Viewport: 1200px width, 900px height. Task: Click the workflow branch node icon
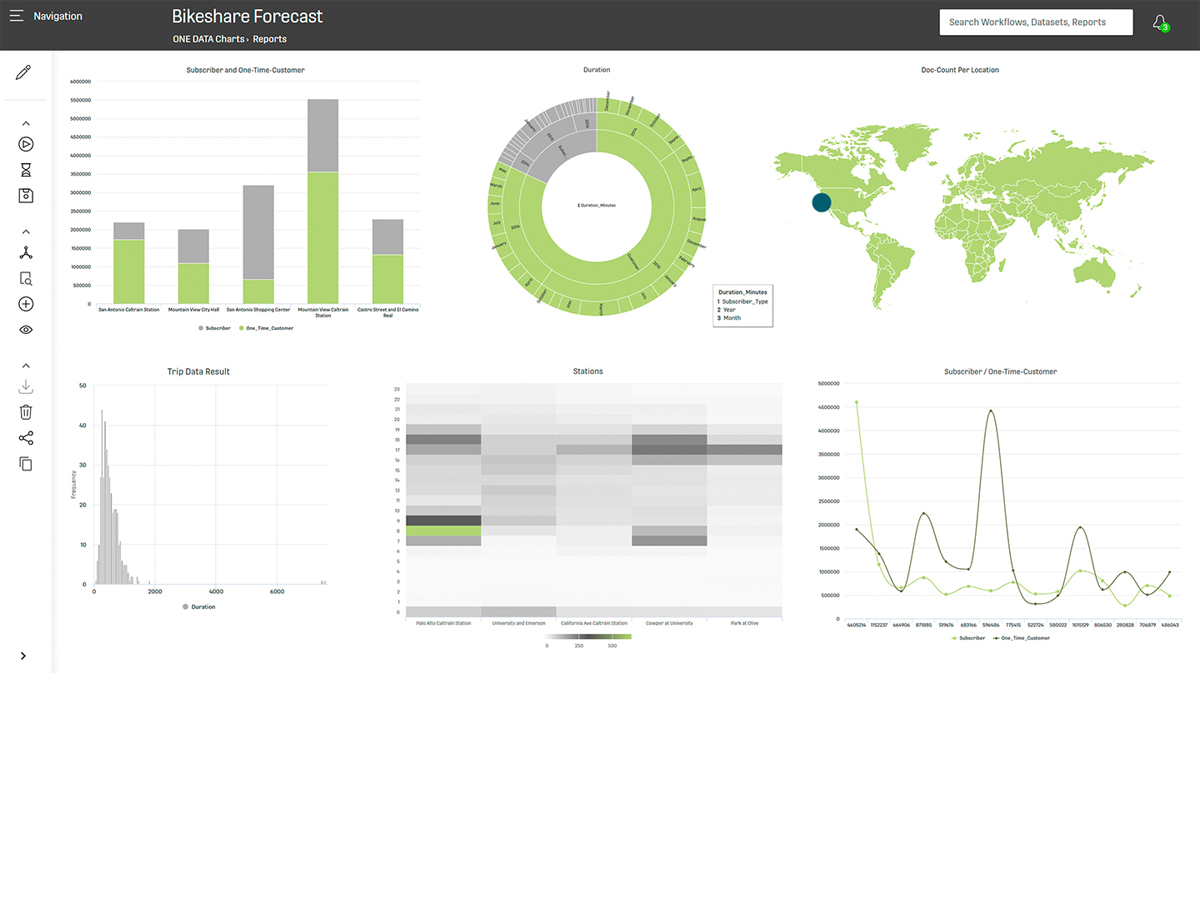pos(26,253)
